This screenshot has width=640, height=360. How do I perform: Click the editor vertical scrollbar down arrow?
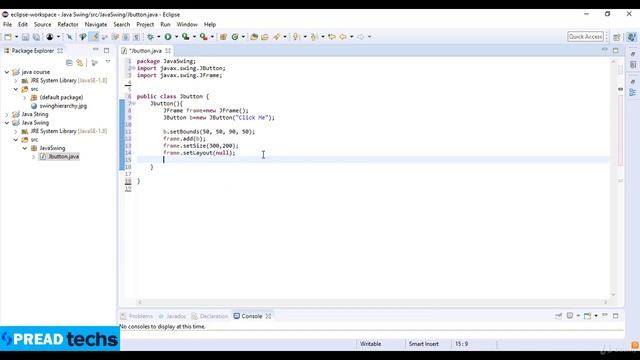tap(613, 294)
